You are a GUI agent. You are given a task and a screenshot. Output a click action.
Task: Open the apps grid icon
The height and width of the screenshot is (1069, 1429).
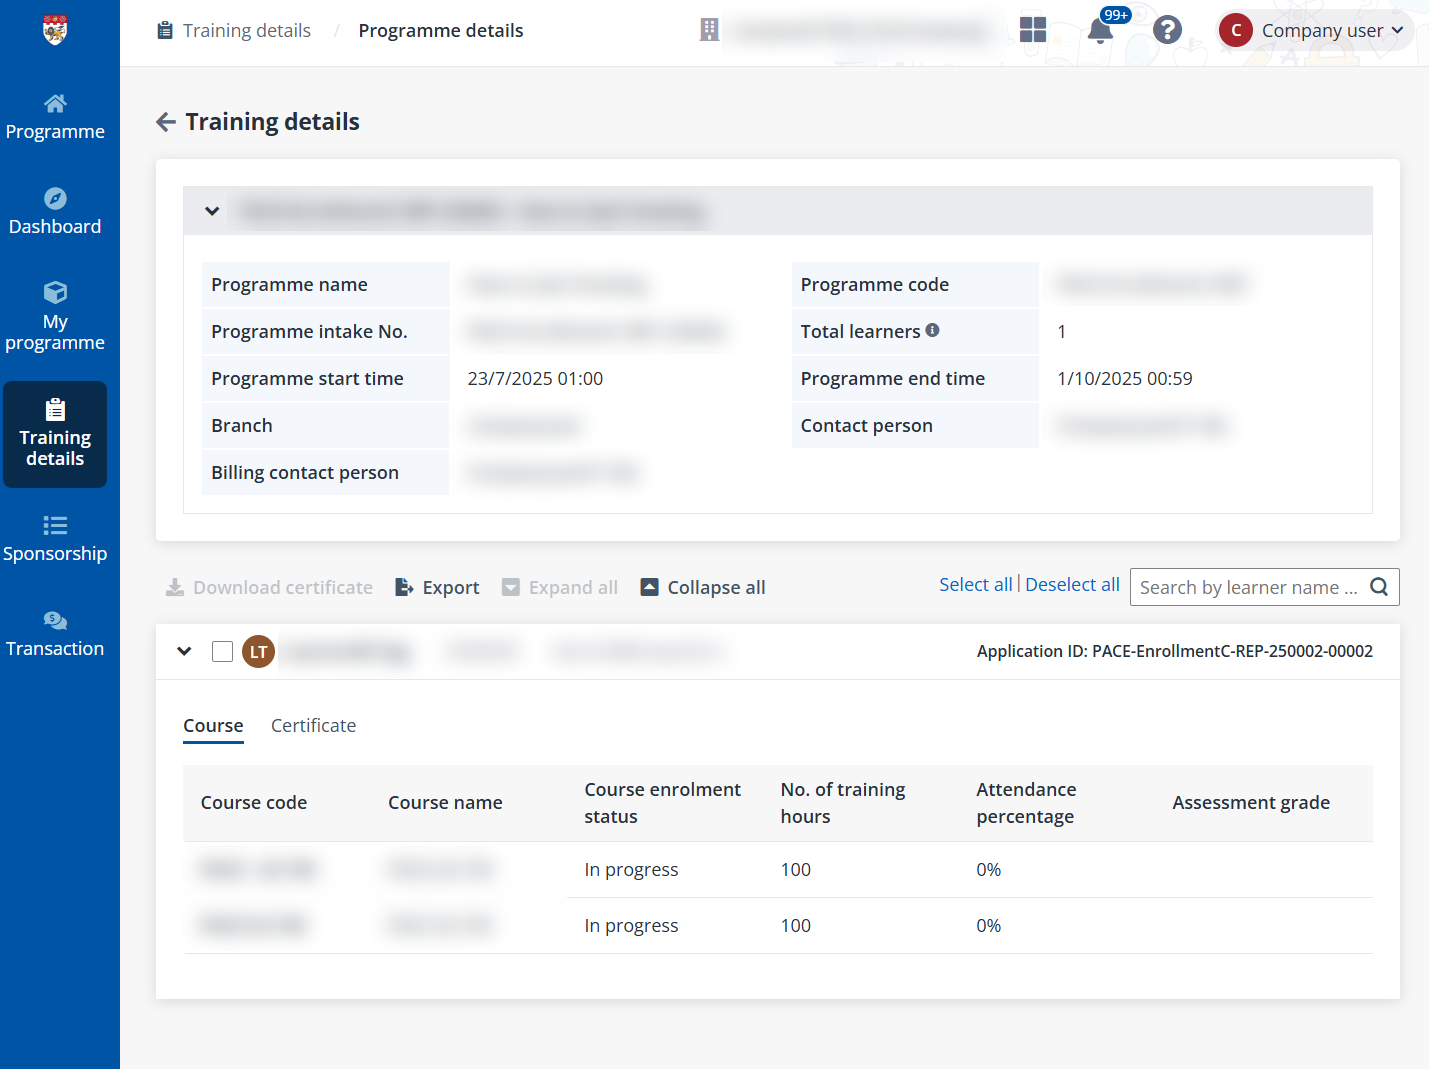[1033, 30]
